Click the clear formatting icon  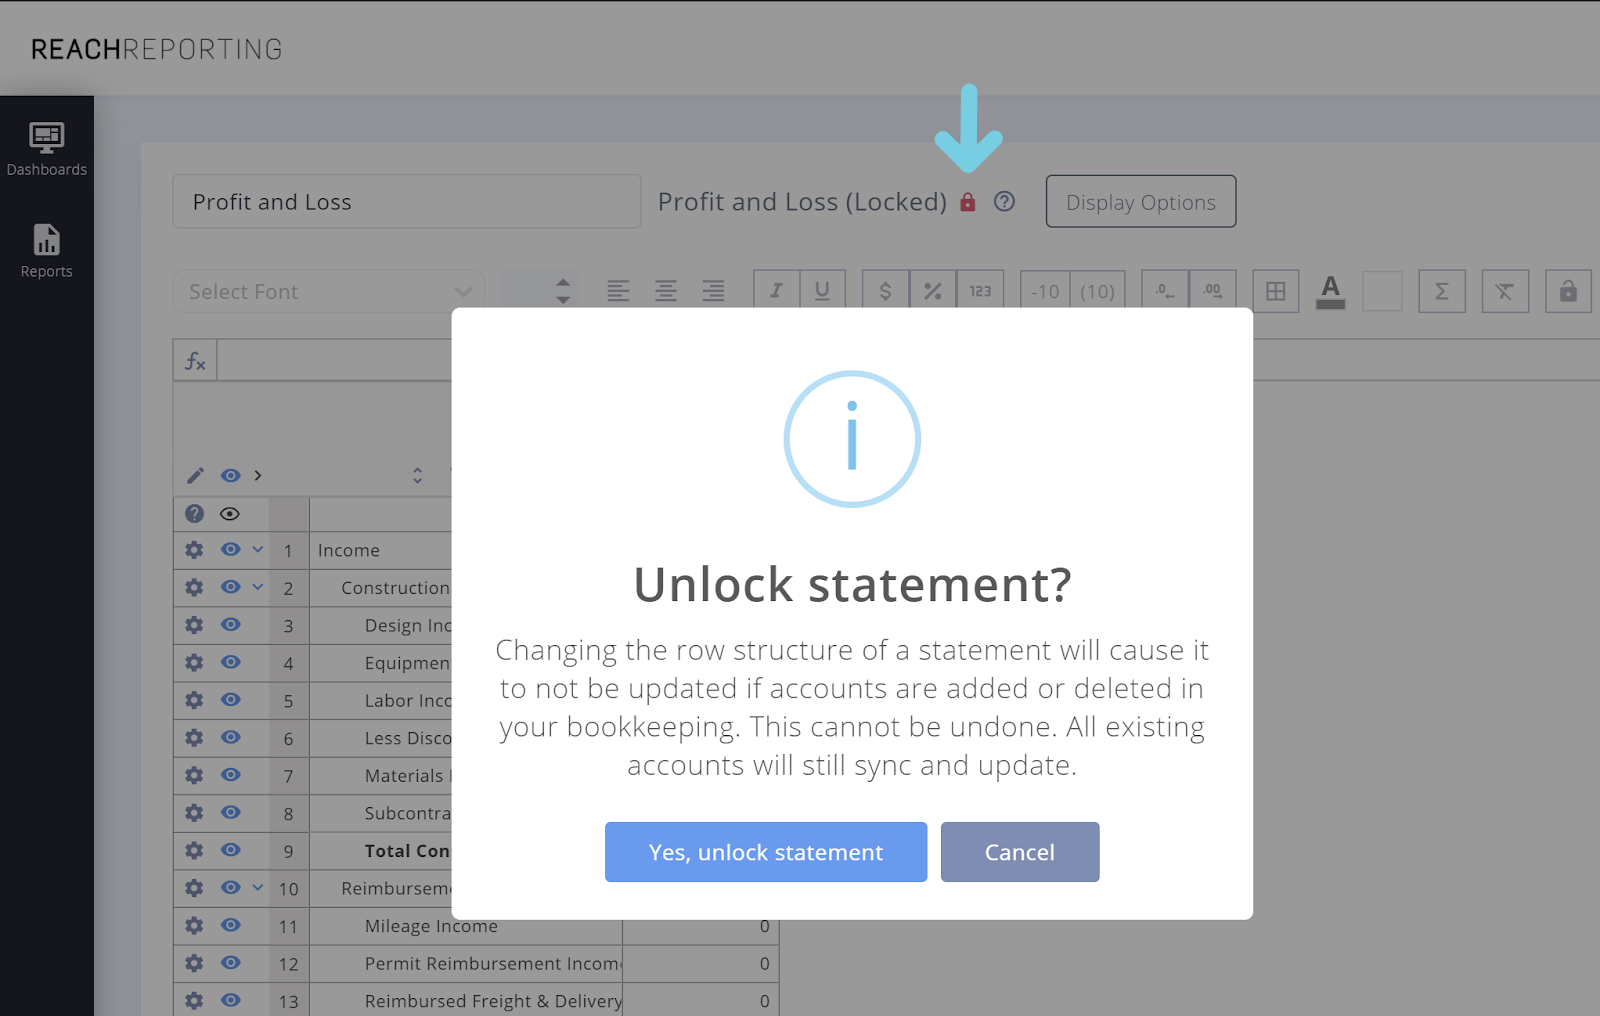pyautogui.click(x=1504, y=291)
